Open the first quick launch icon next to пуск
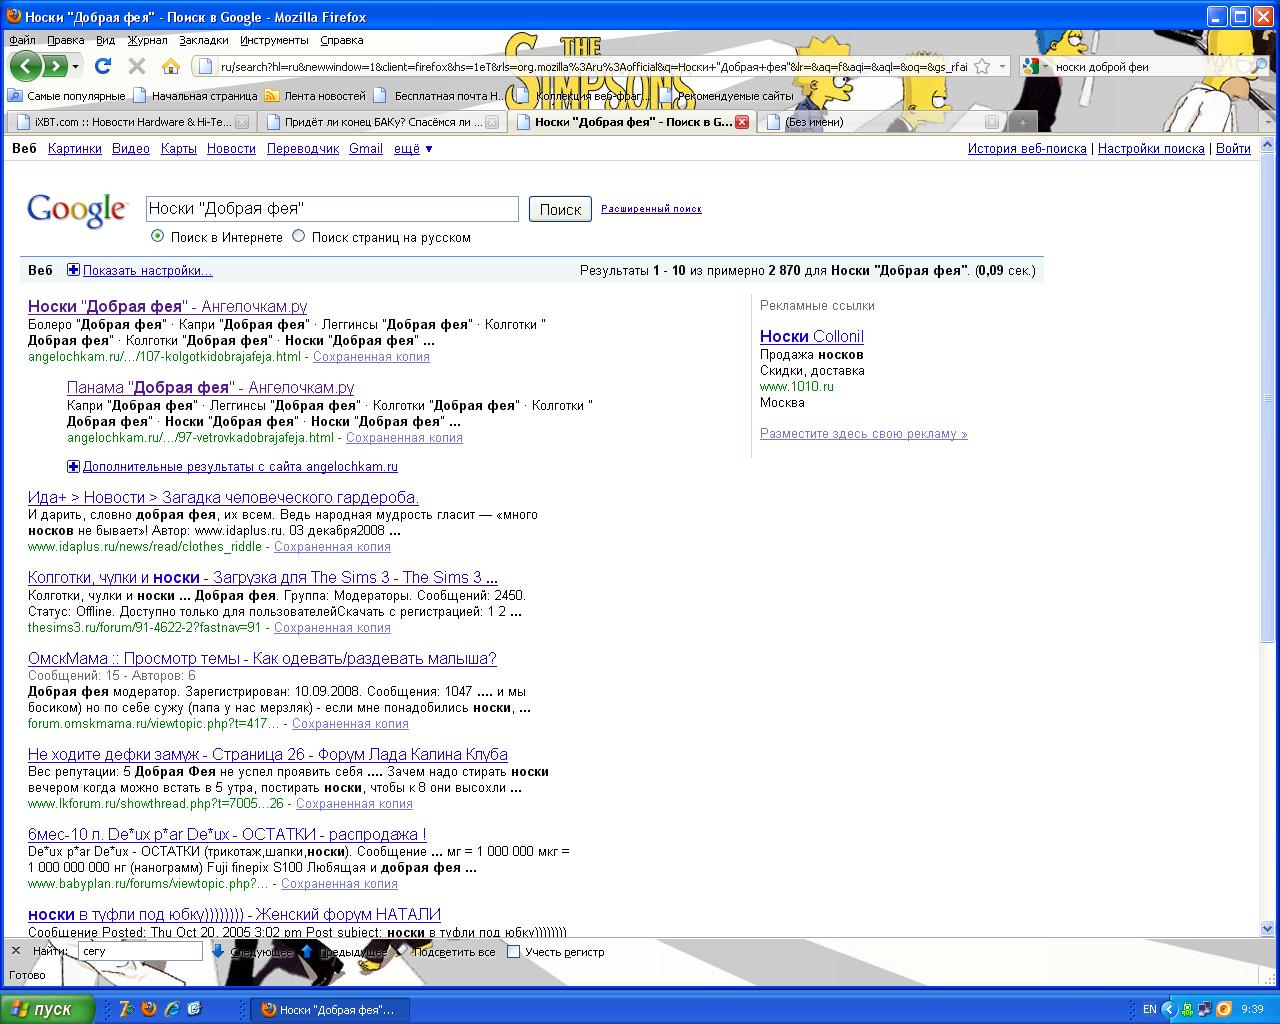This screenshot has height=1024, width=1280. pyautogui.click(x=126, y=1009)
